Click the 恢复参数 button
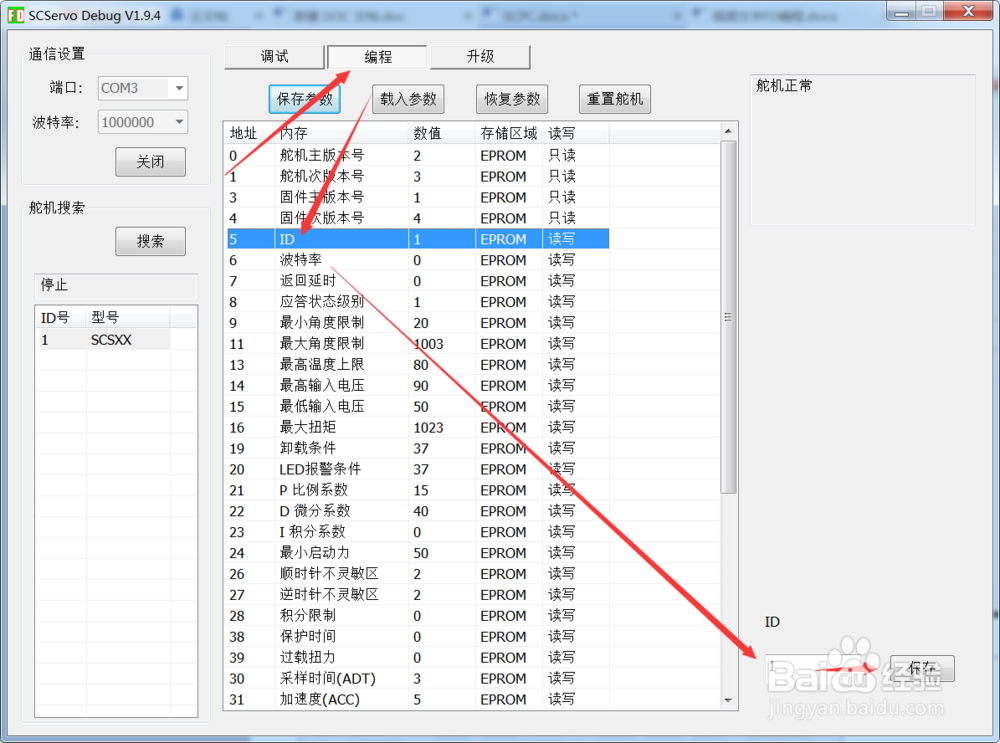 tap(511, 98)
